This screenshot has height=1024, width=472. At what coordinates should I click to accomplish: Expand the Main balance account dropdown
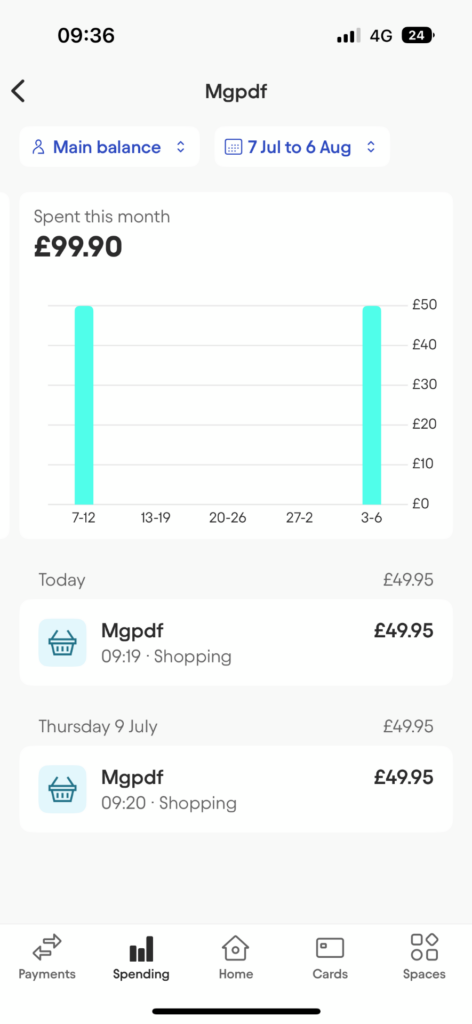tap(109, 147)
